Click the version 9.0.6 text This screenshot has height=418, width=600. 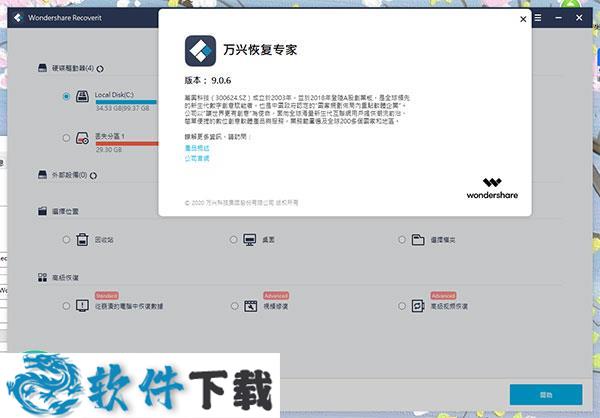tap(208, 80)
